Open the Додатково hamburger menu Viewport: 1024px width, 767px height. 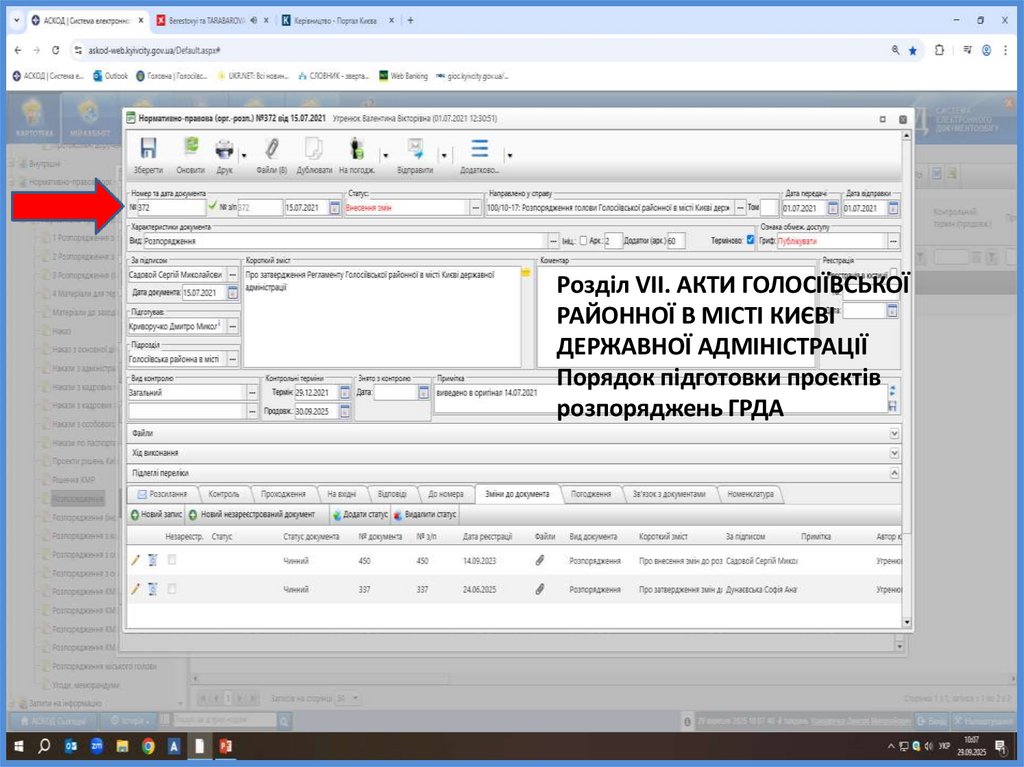point(480,151)
